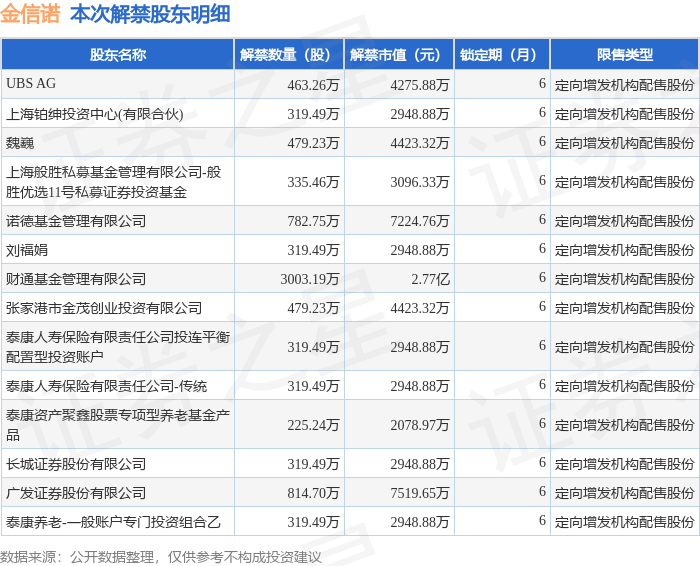Image resolution: width=700 pixels, height=566 pixels.
Task: Click the 解禁市值（元） column header
Action: pos(399,55)
